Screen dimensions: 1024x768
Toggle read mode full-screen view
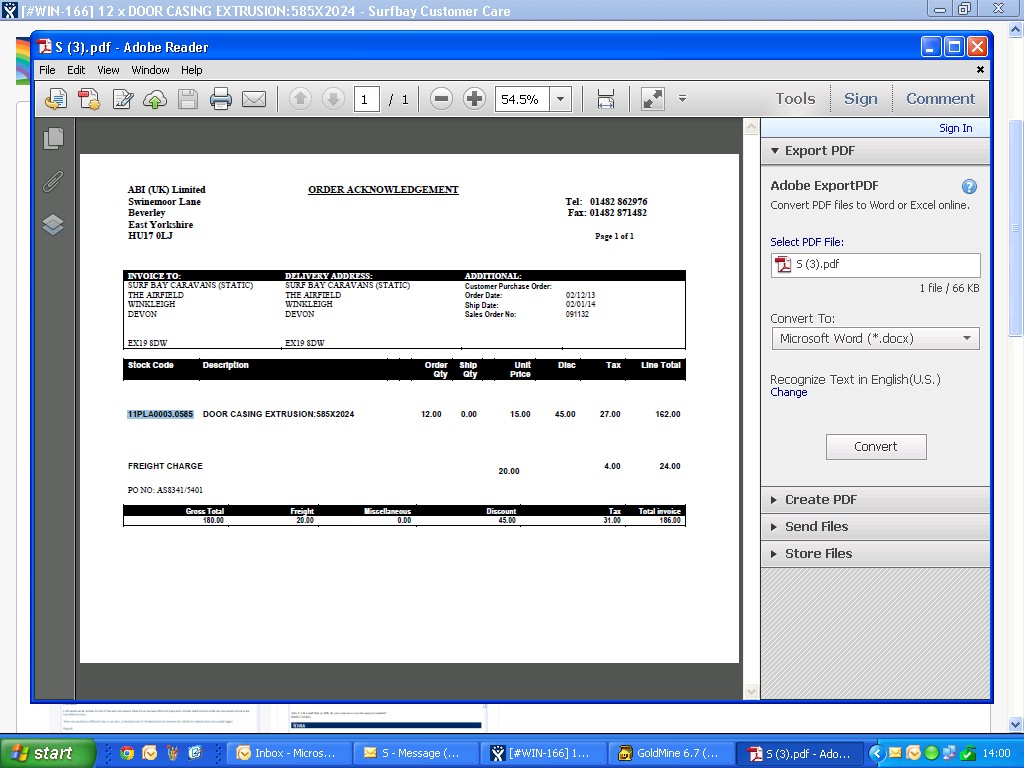tap(652, 99)
